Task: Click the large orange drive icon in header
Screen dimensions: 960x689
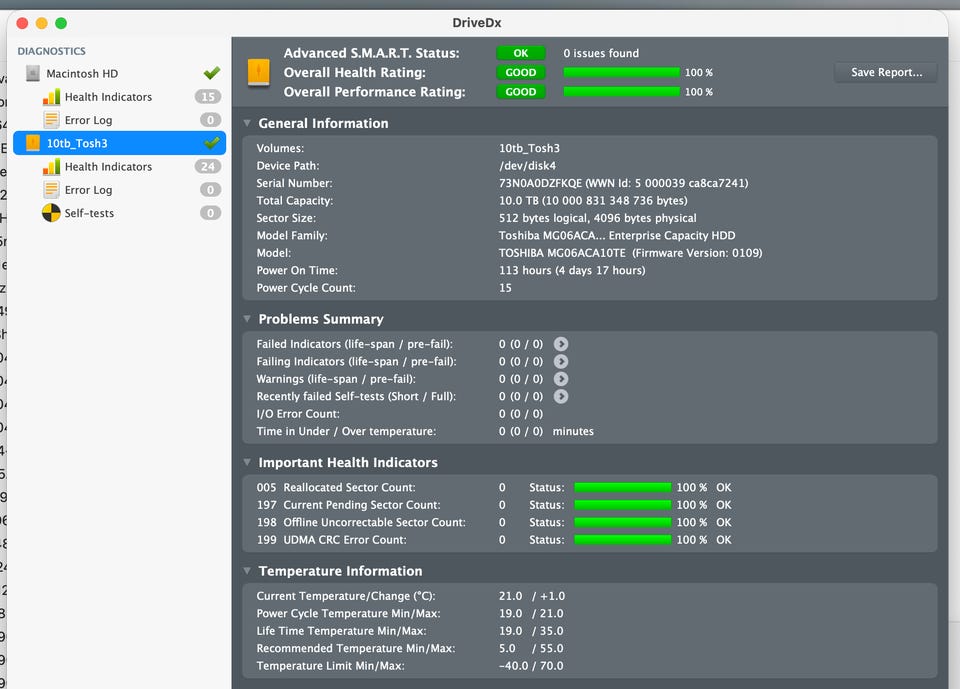Action: click(258, 72)
